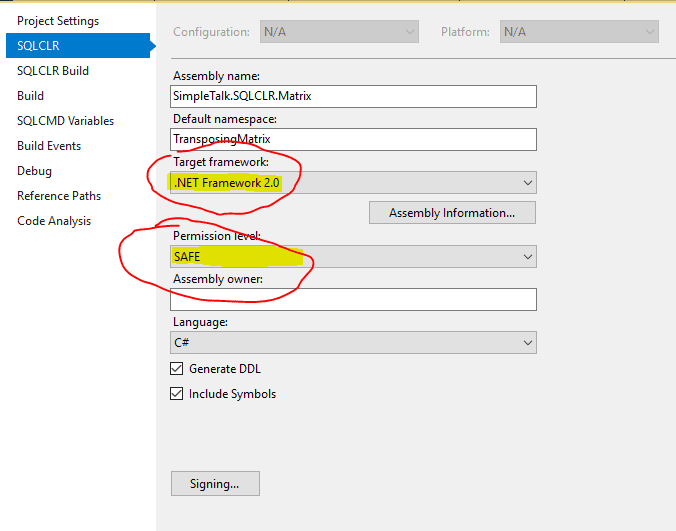Toggle the Generate DDL checkbox
This screenshot has width=676, height=531.
pos(176,369)
